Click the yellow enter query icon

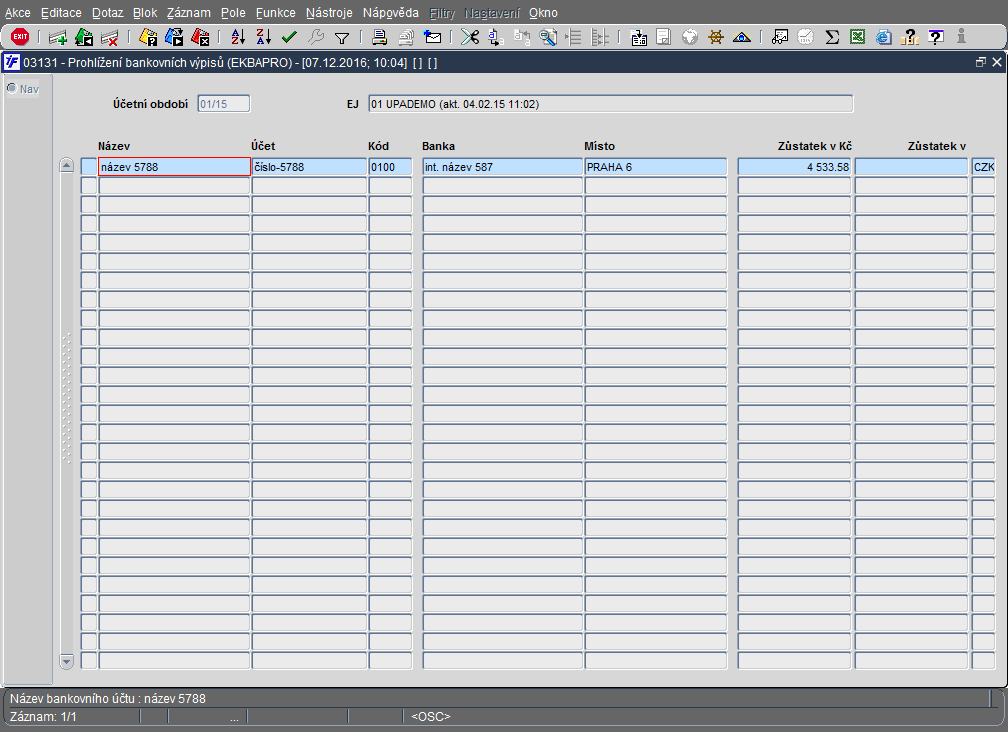point(148,37)
